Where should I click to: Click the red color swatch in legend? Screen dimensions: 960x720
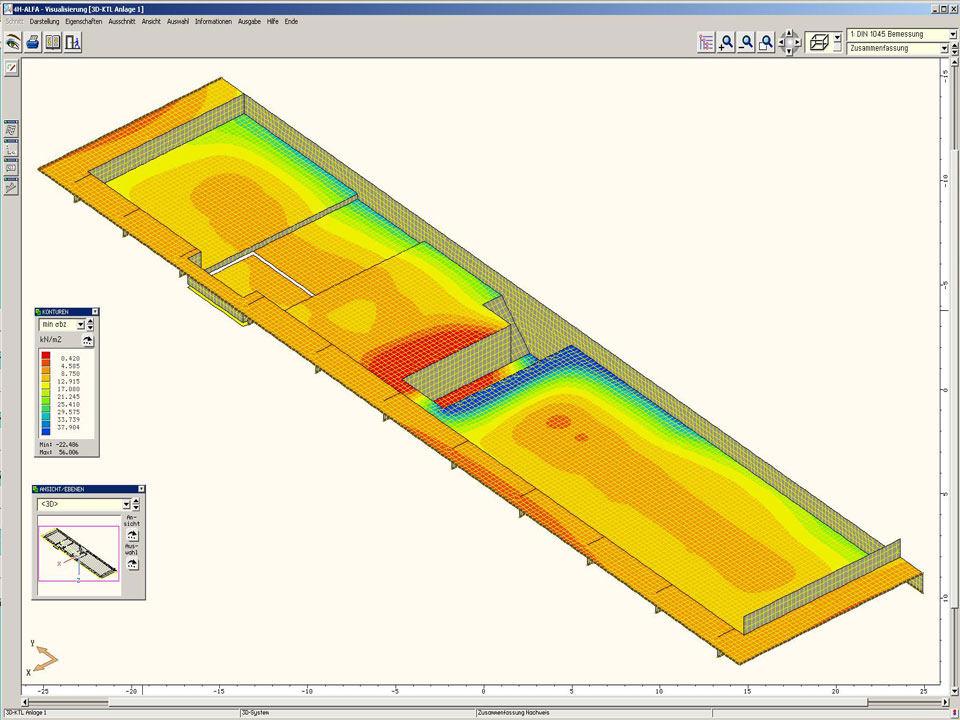[47, 358]
